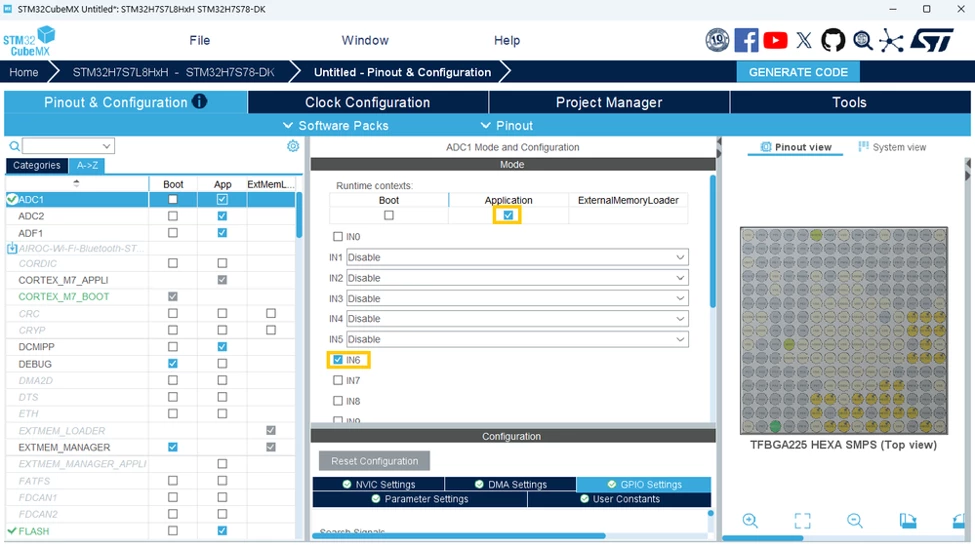This screenshot has height=547, width=975.
Task: Open the DMA Settings tab
Action: pos(511,484)
